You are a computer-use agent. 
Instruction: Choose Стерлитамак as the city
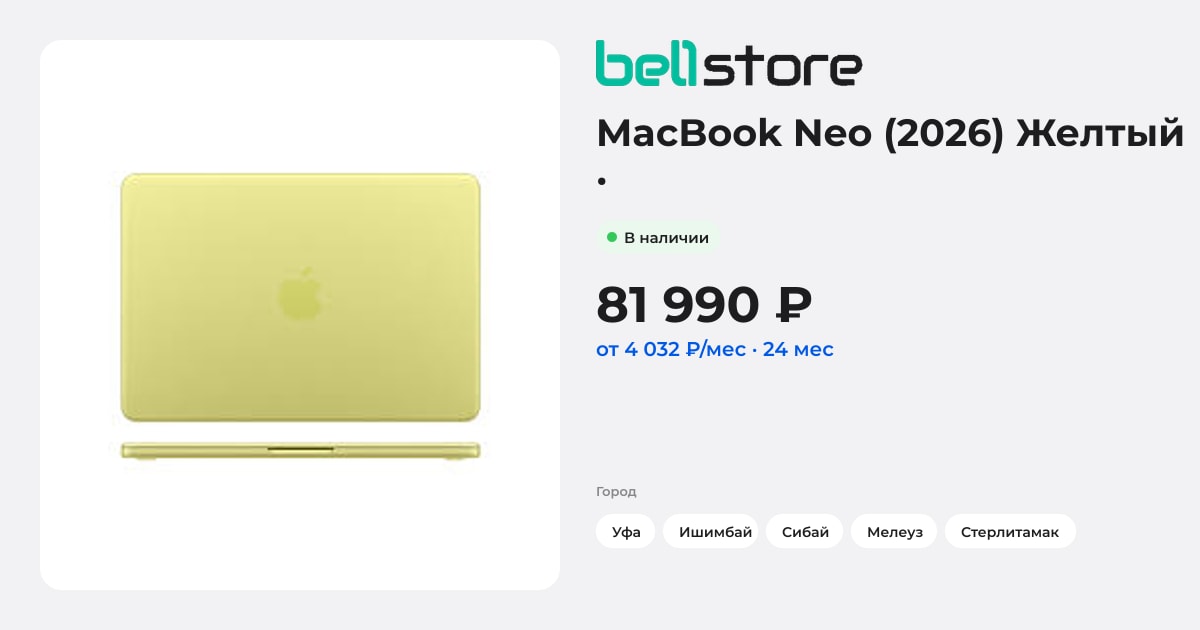1010,532
